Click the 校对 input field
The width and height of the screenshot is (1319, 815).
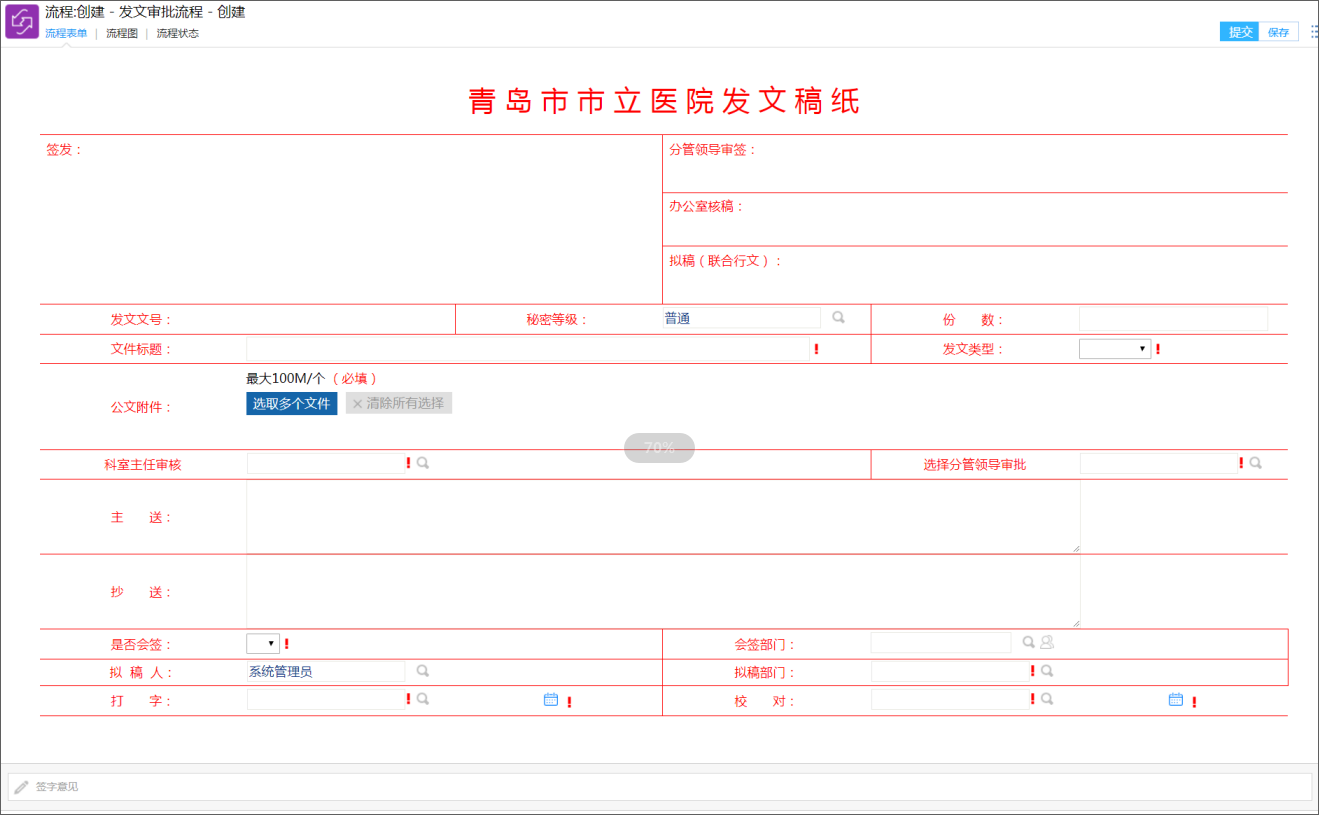coord(950,699)
